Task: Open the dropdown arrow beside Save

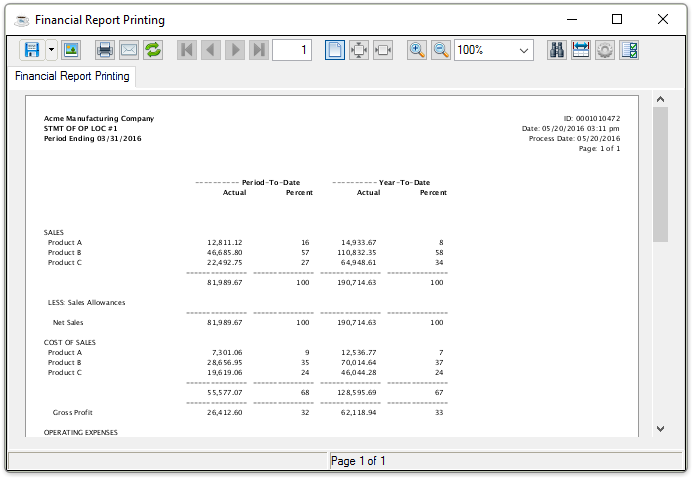Action: pos(51,50)
